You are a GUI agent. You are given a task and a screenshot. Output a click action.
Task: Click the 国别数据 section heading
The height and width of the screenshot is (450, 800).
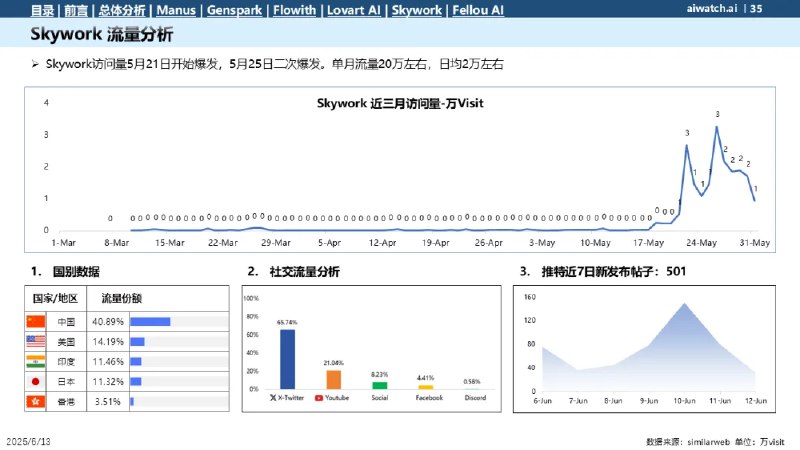[76, 271]
